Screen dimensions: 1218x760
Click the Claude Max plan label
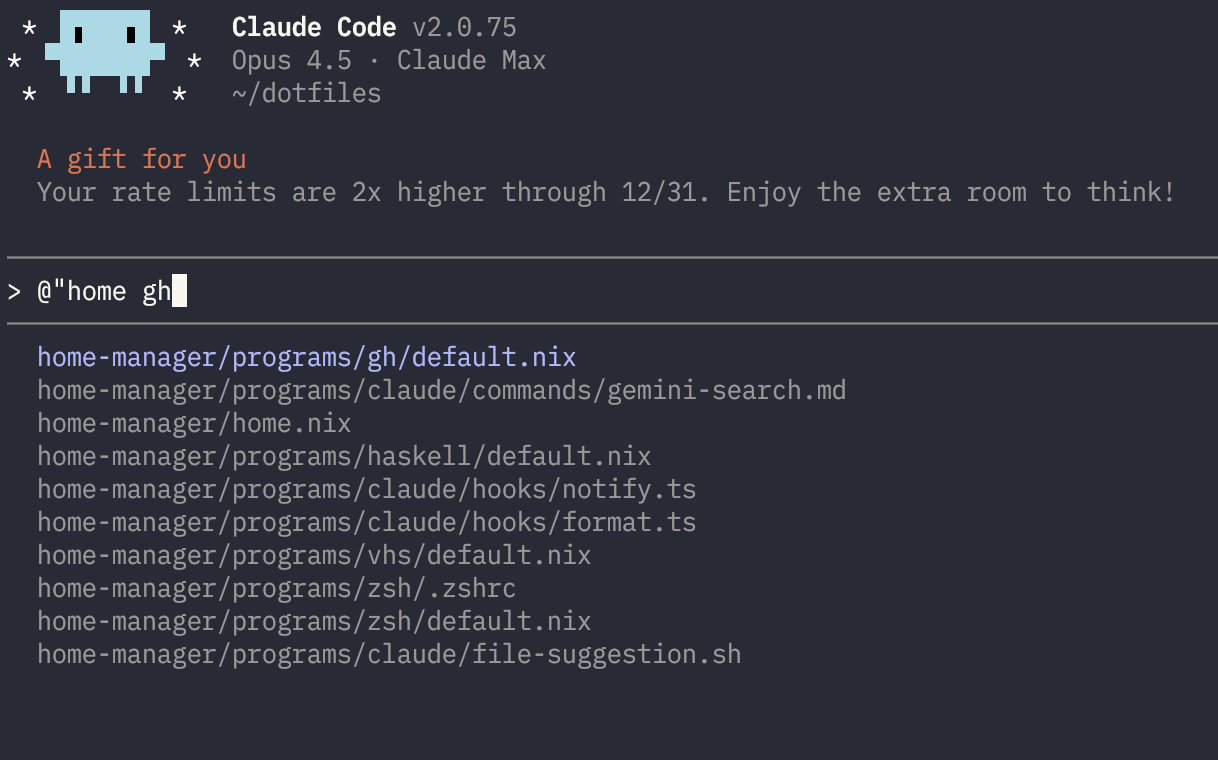471,61
